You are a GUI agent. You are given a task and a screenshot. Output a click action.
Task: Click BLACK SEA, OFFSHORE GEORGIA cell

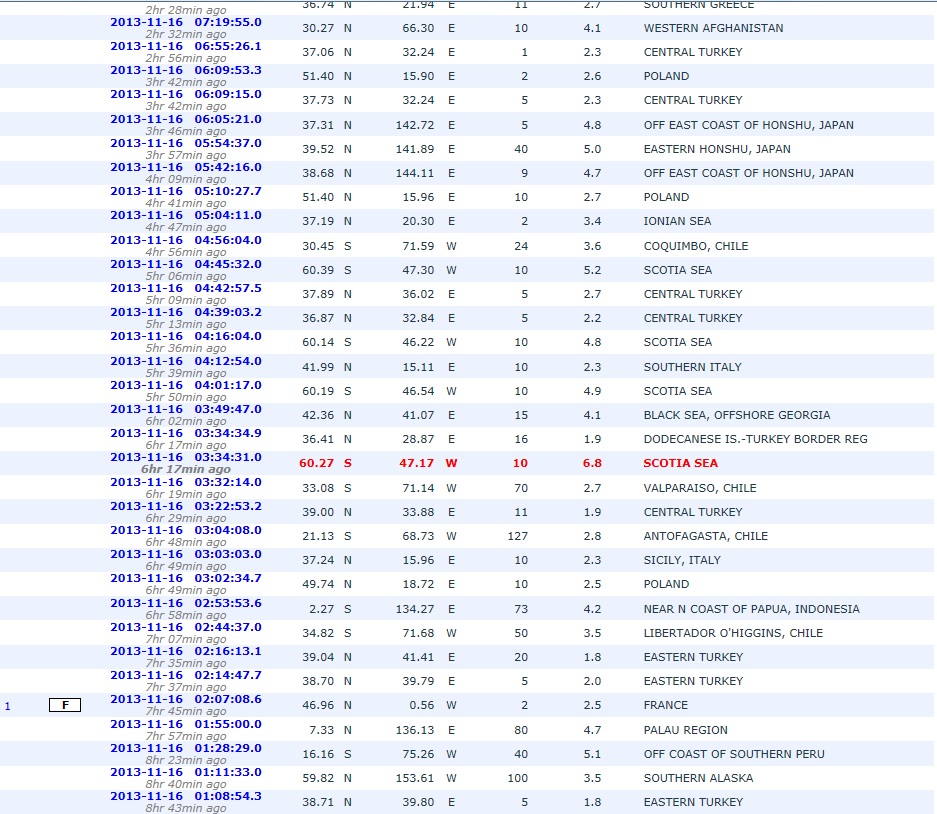pyautogui.click(x=737, y=415)
